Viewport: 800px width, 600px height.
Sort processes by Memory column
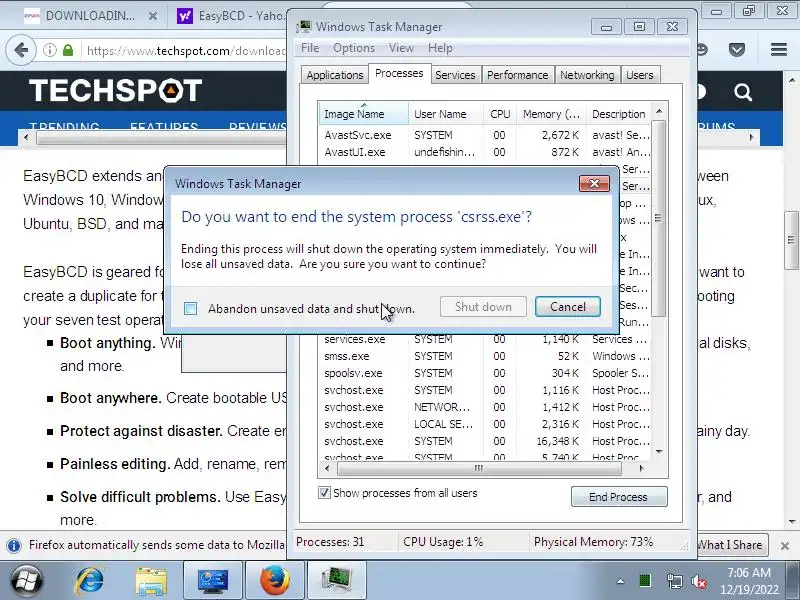click(552, 114)
